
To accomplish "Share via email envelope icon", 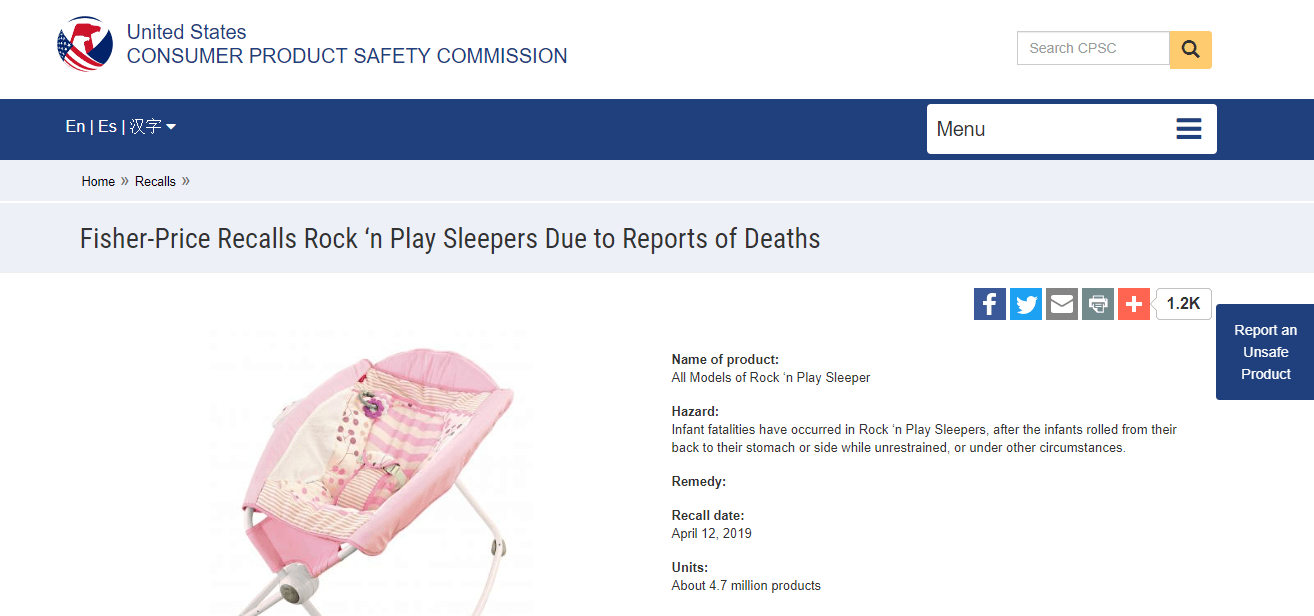I will pos(1062,304).
